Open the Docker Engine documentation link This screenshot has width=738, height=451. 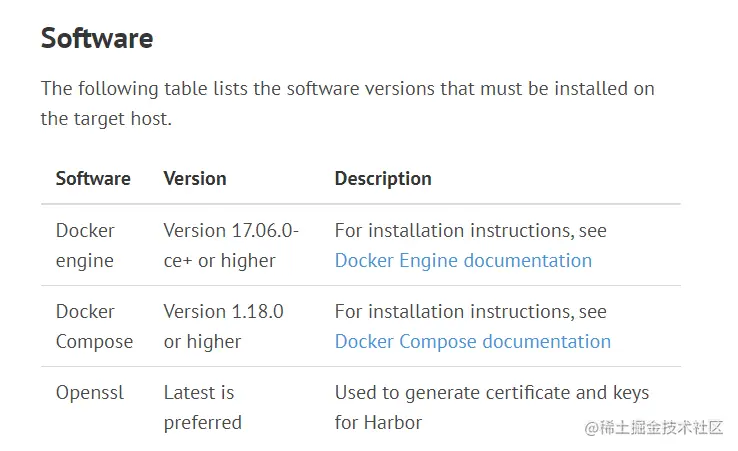click(x=463, y=261)
